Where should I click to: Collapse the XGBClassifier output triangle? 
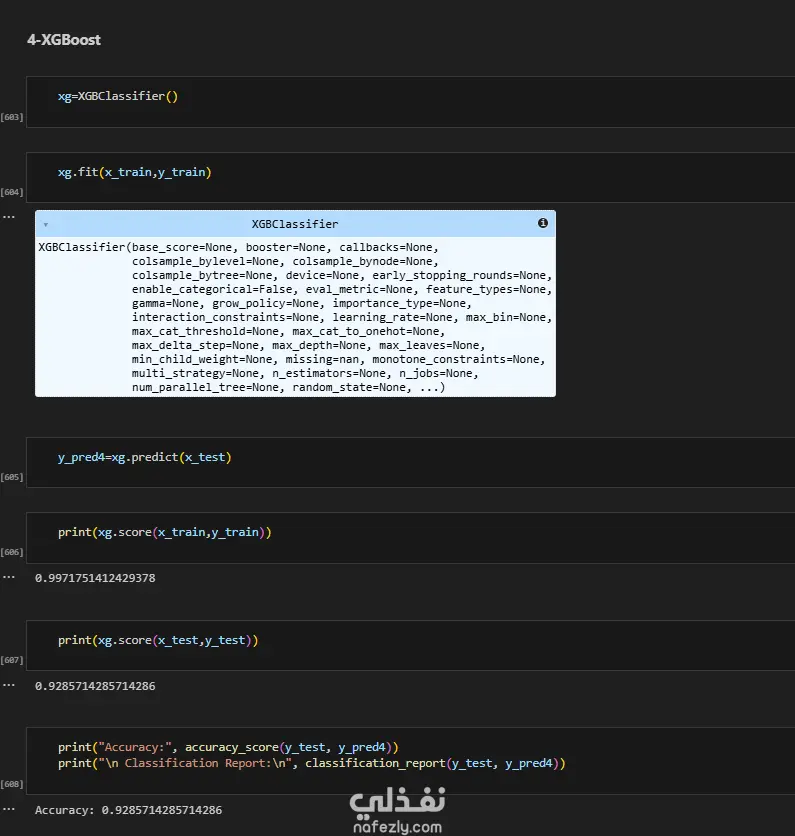(46, 224)
